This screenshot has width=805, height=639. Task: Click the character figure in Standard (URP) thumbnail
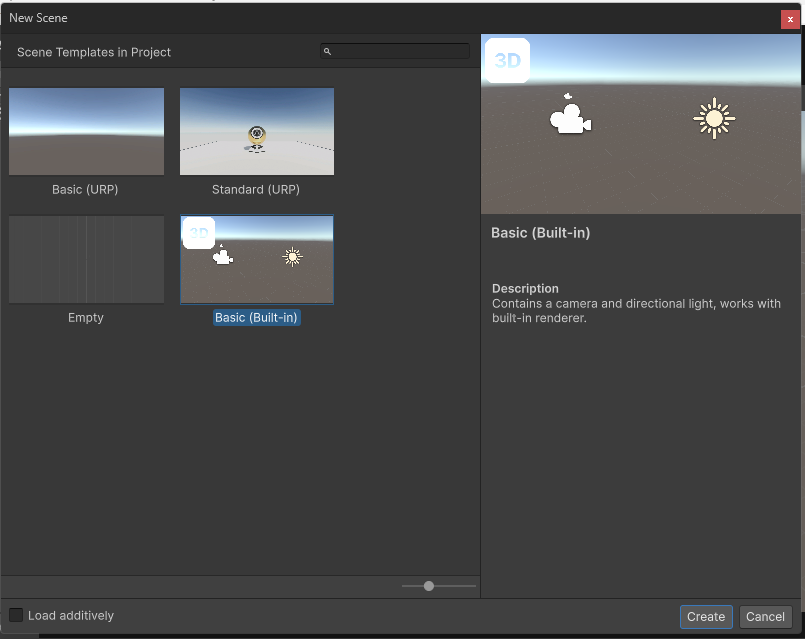(257, 137)
